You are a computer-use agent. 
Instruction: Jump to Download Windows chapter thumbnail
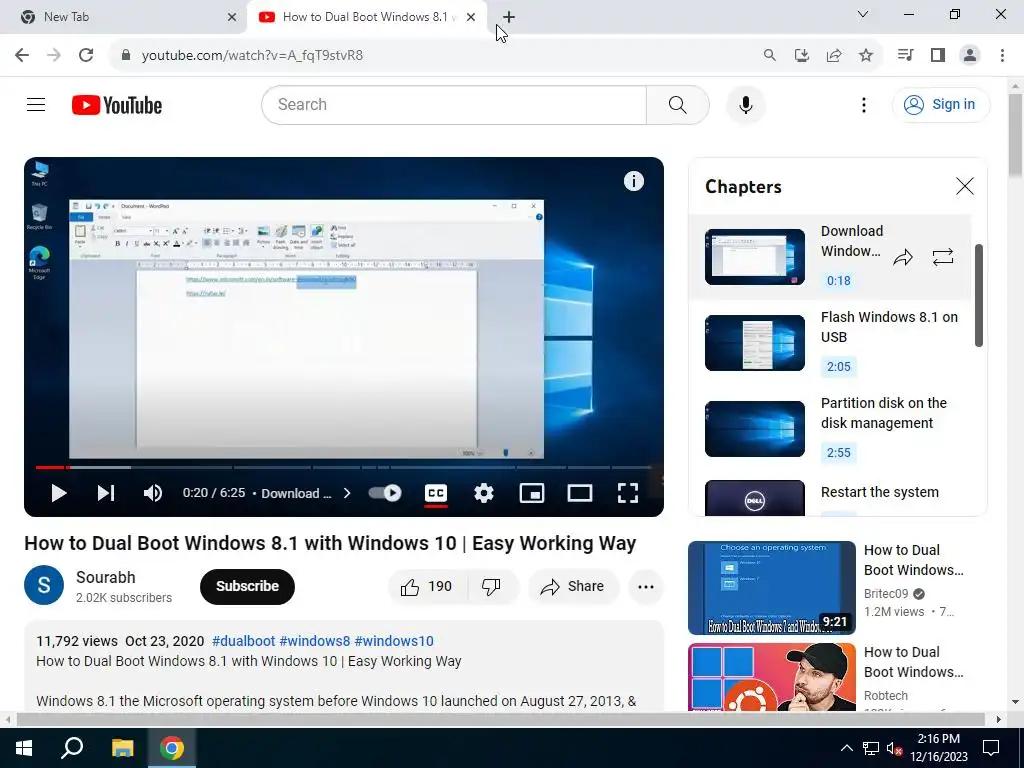(x=754, y=257)
